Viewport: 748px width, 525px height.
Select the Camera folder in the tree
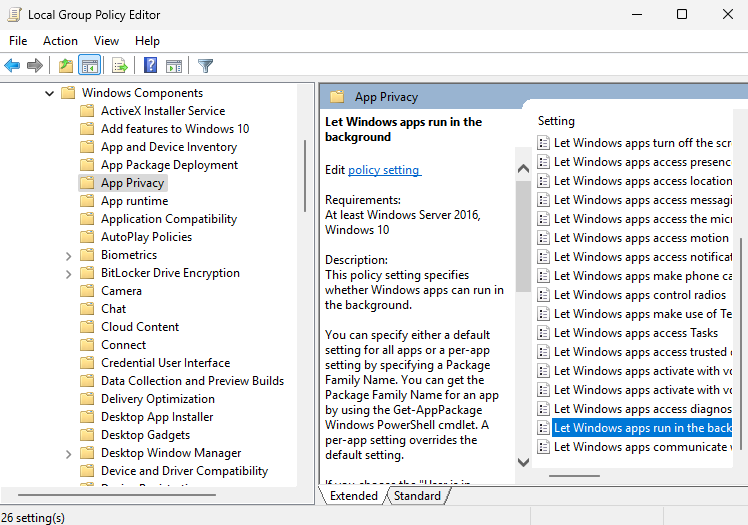(121, 291)
